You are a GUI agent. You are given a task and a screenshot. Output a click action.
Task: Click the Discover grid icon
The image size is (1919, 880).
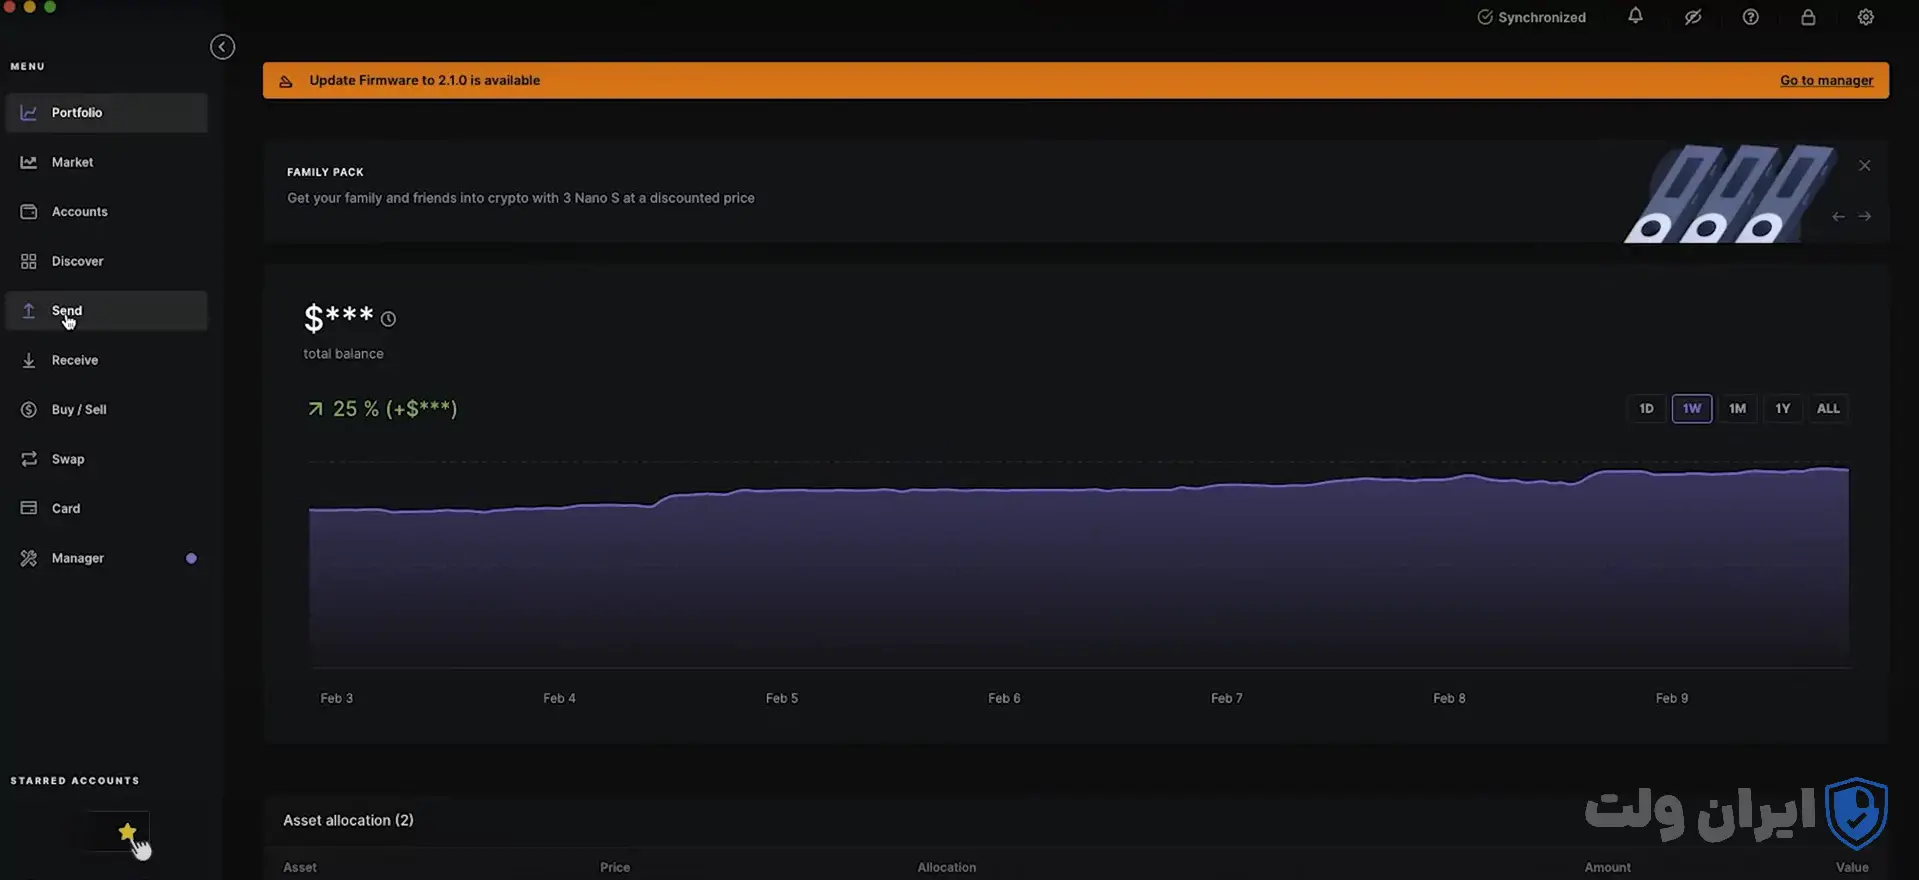[x=29, y=261]
